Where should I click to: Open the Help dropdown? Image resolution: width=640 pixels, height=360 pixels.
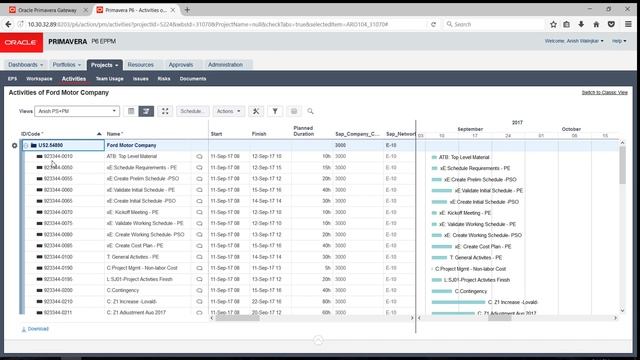[619, 41]
